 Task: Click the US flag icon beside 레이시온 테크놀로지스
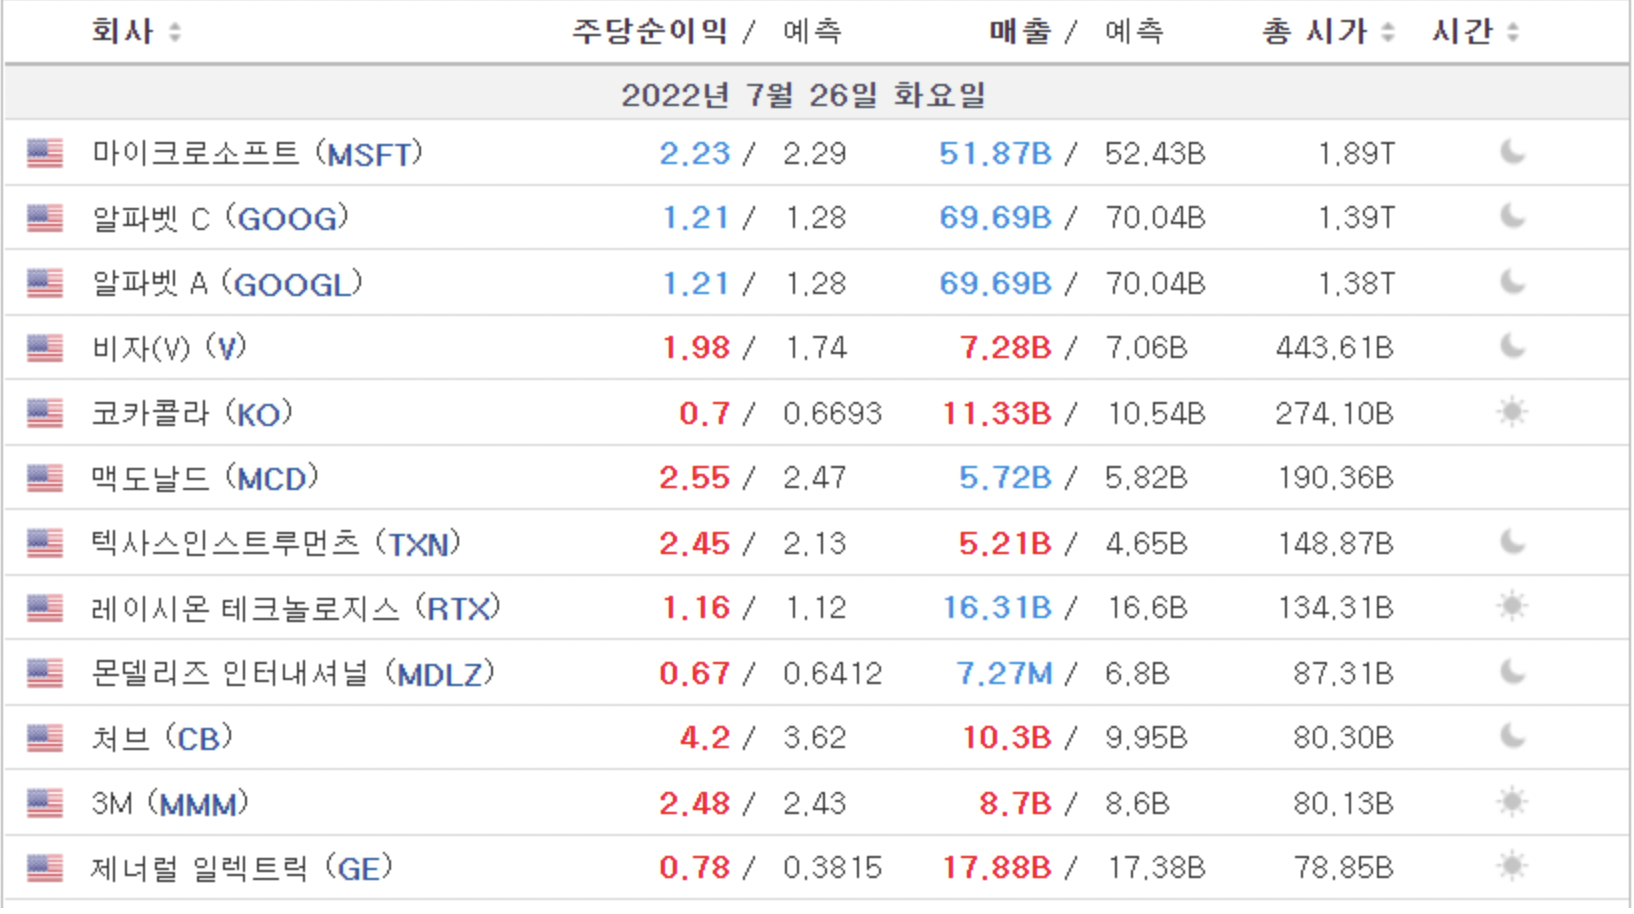(x=45, y=608)
